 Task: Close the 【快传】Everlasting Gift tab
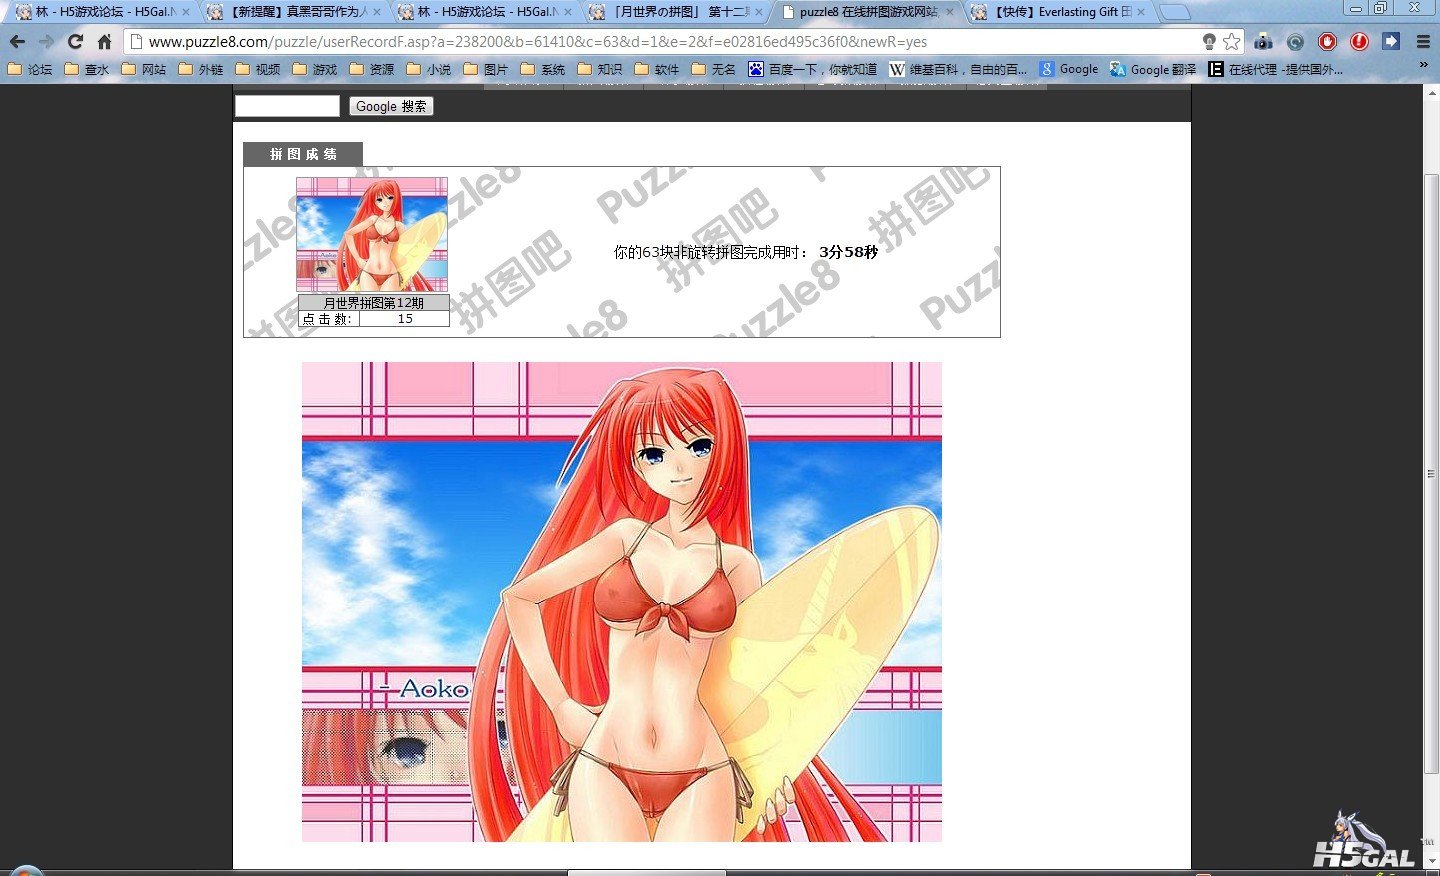(x=1141, y=12)
